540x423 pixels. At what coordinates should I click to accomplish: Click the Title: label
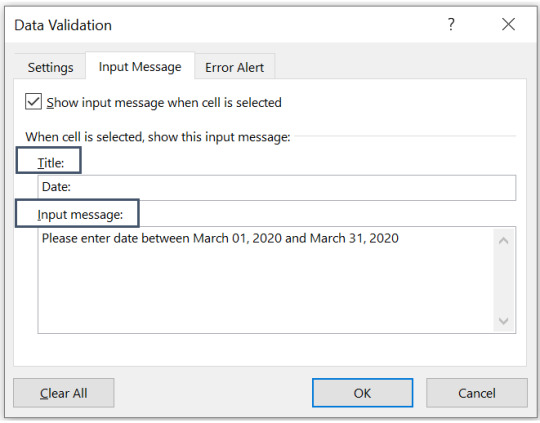coord(51,163)
